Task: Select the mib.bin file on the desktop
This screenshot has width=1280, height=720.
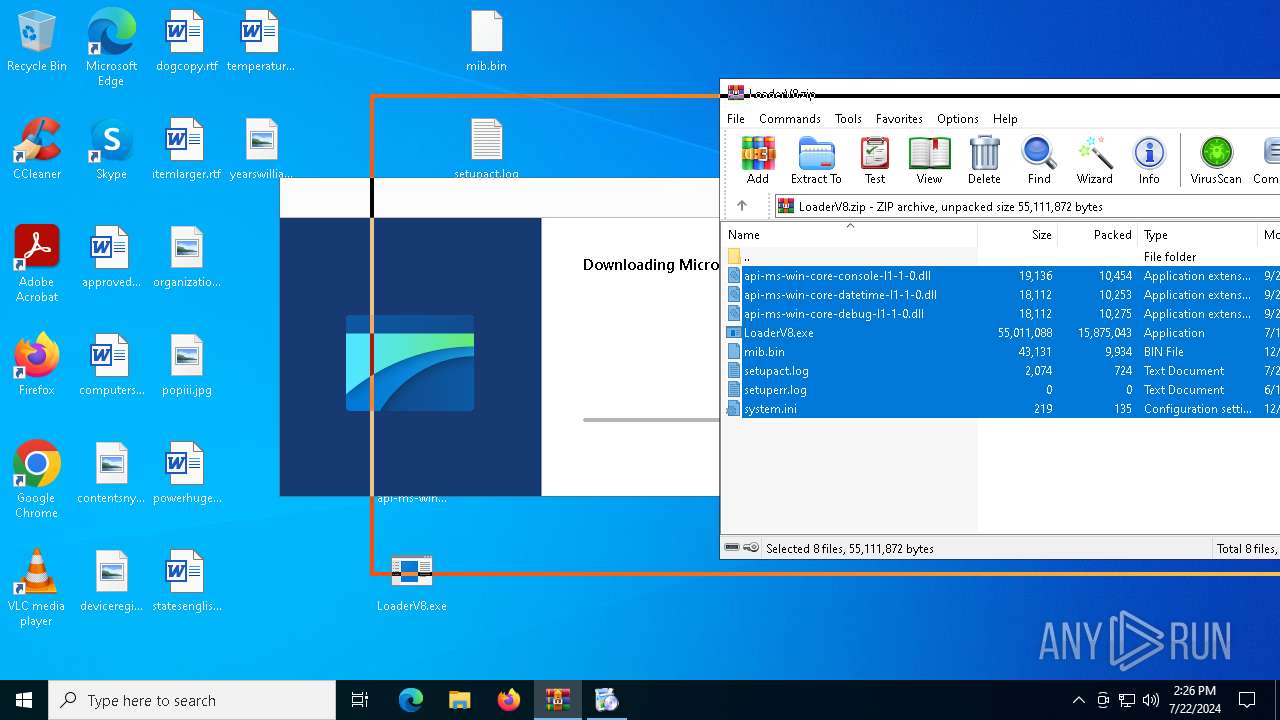Action: pos(486,42)
